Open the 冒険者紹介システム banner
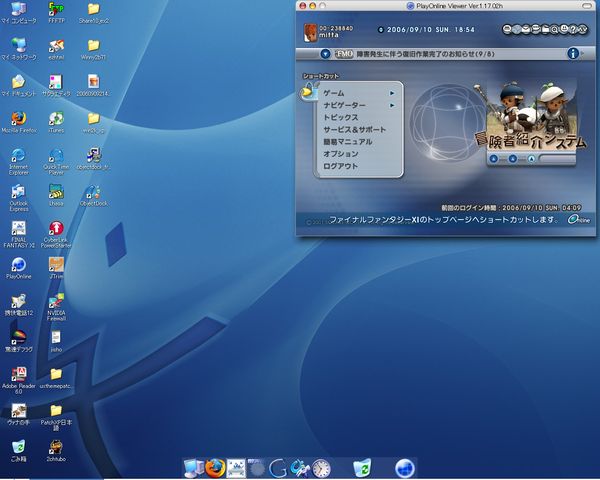This screenshot has width=600, height=480. pos(531,115)
